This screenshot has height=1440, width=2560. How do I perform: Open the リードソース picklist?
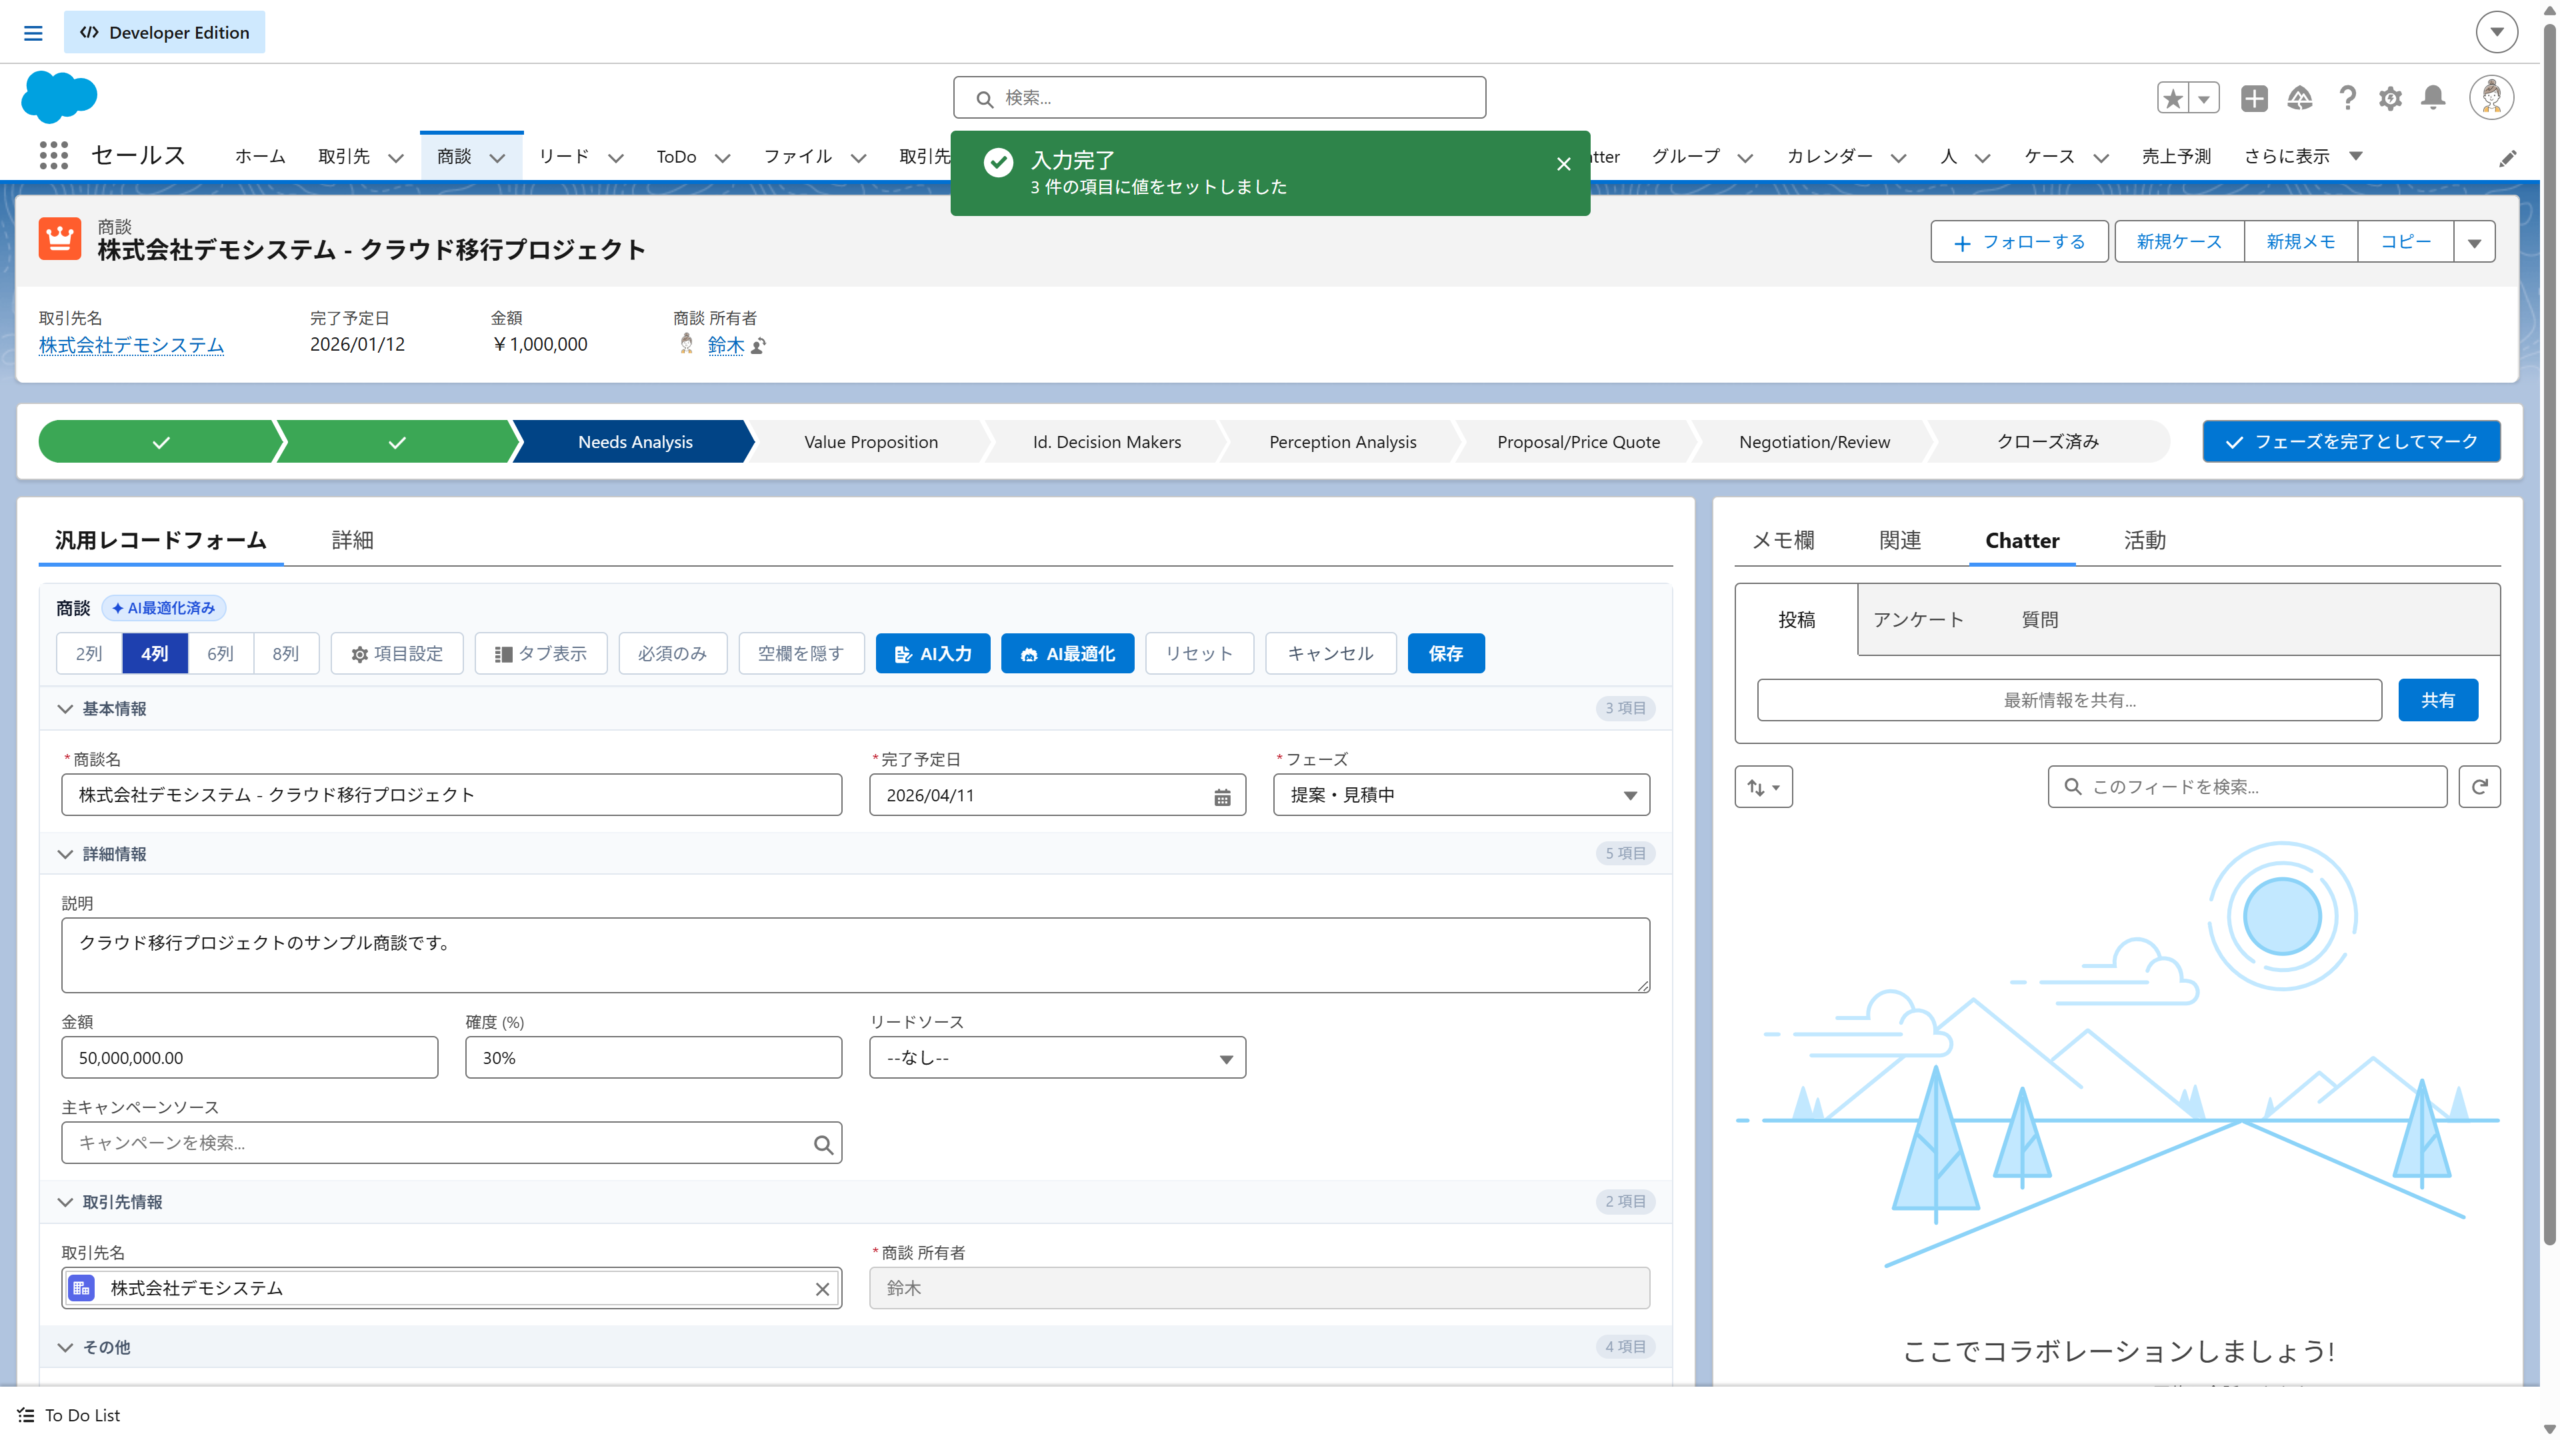(1057, 1058)
